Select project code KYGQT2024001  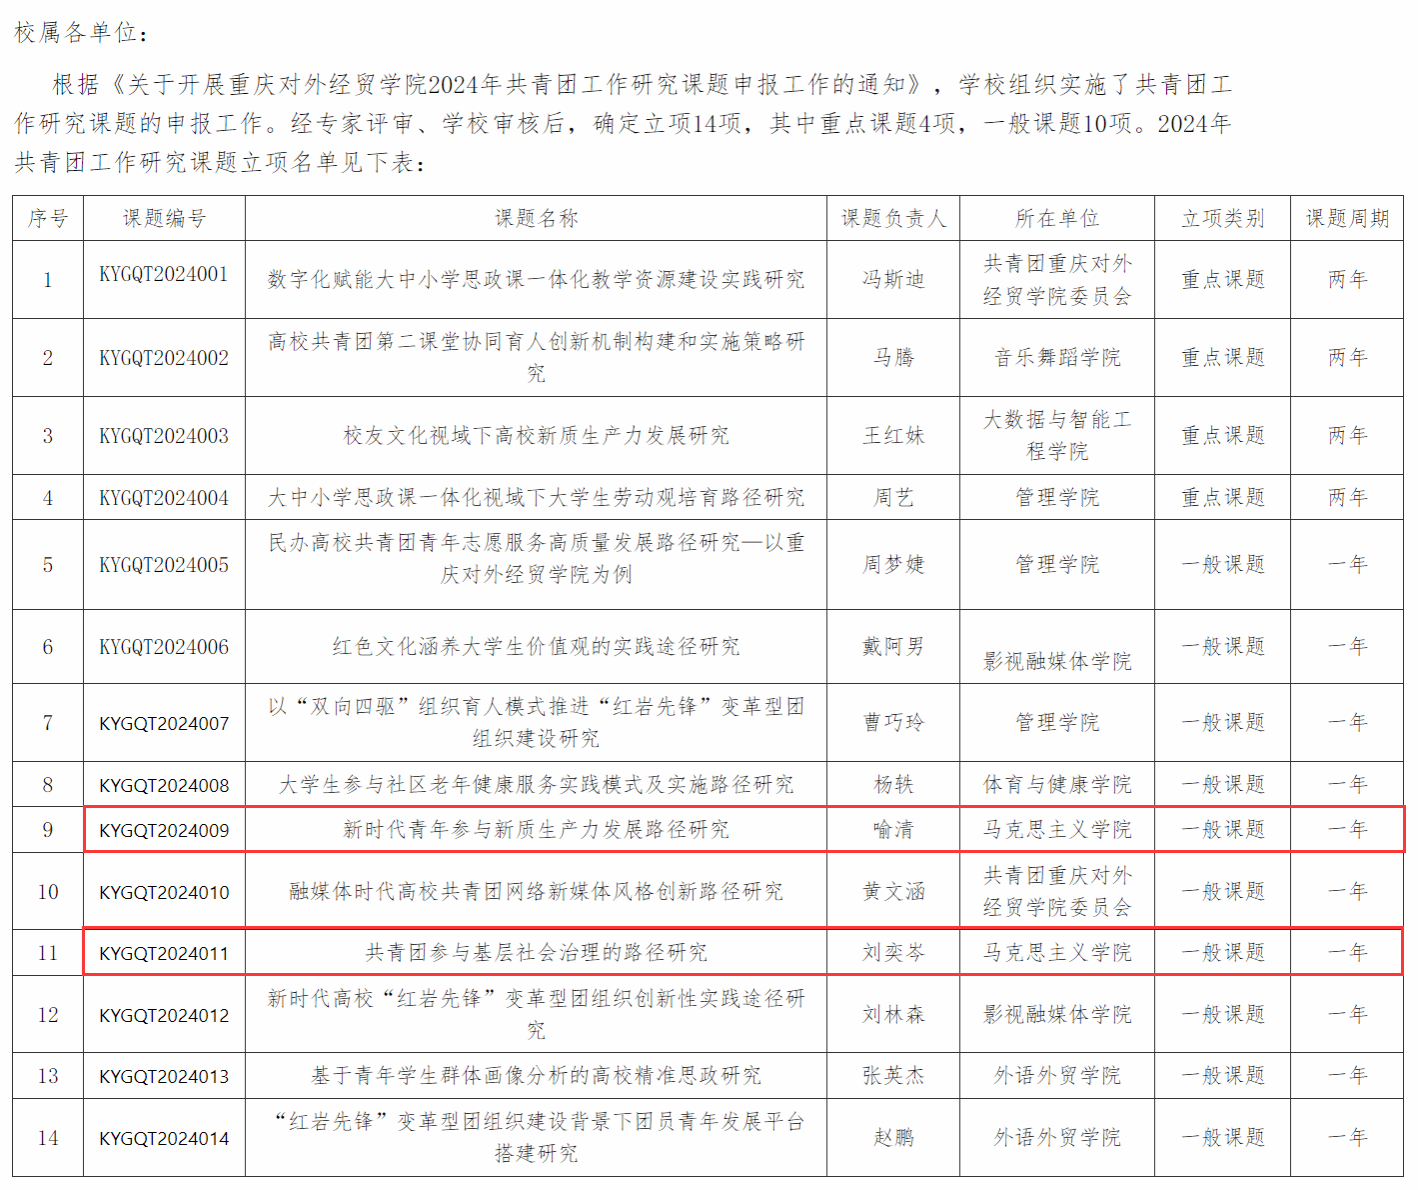[164, 275]
